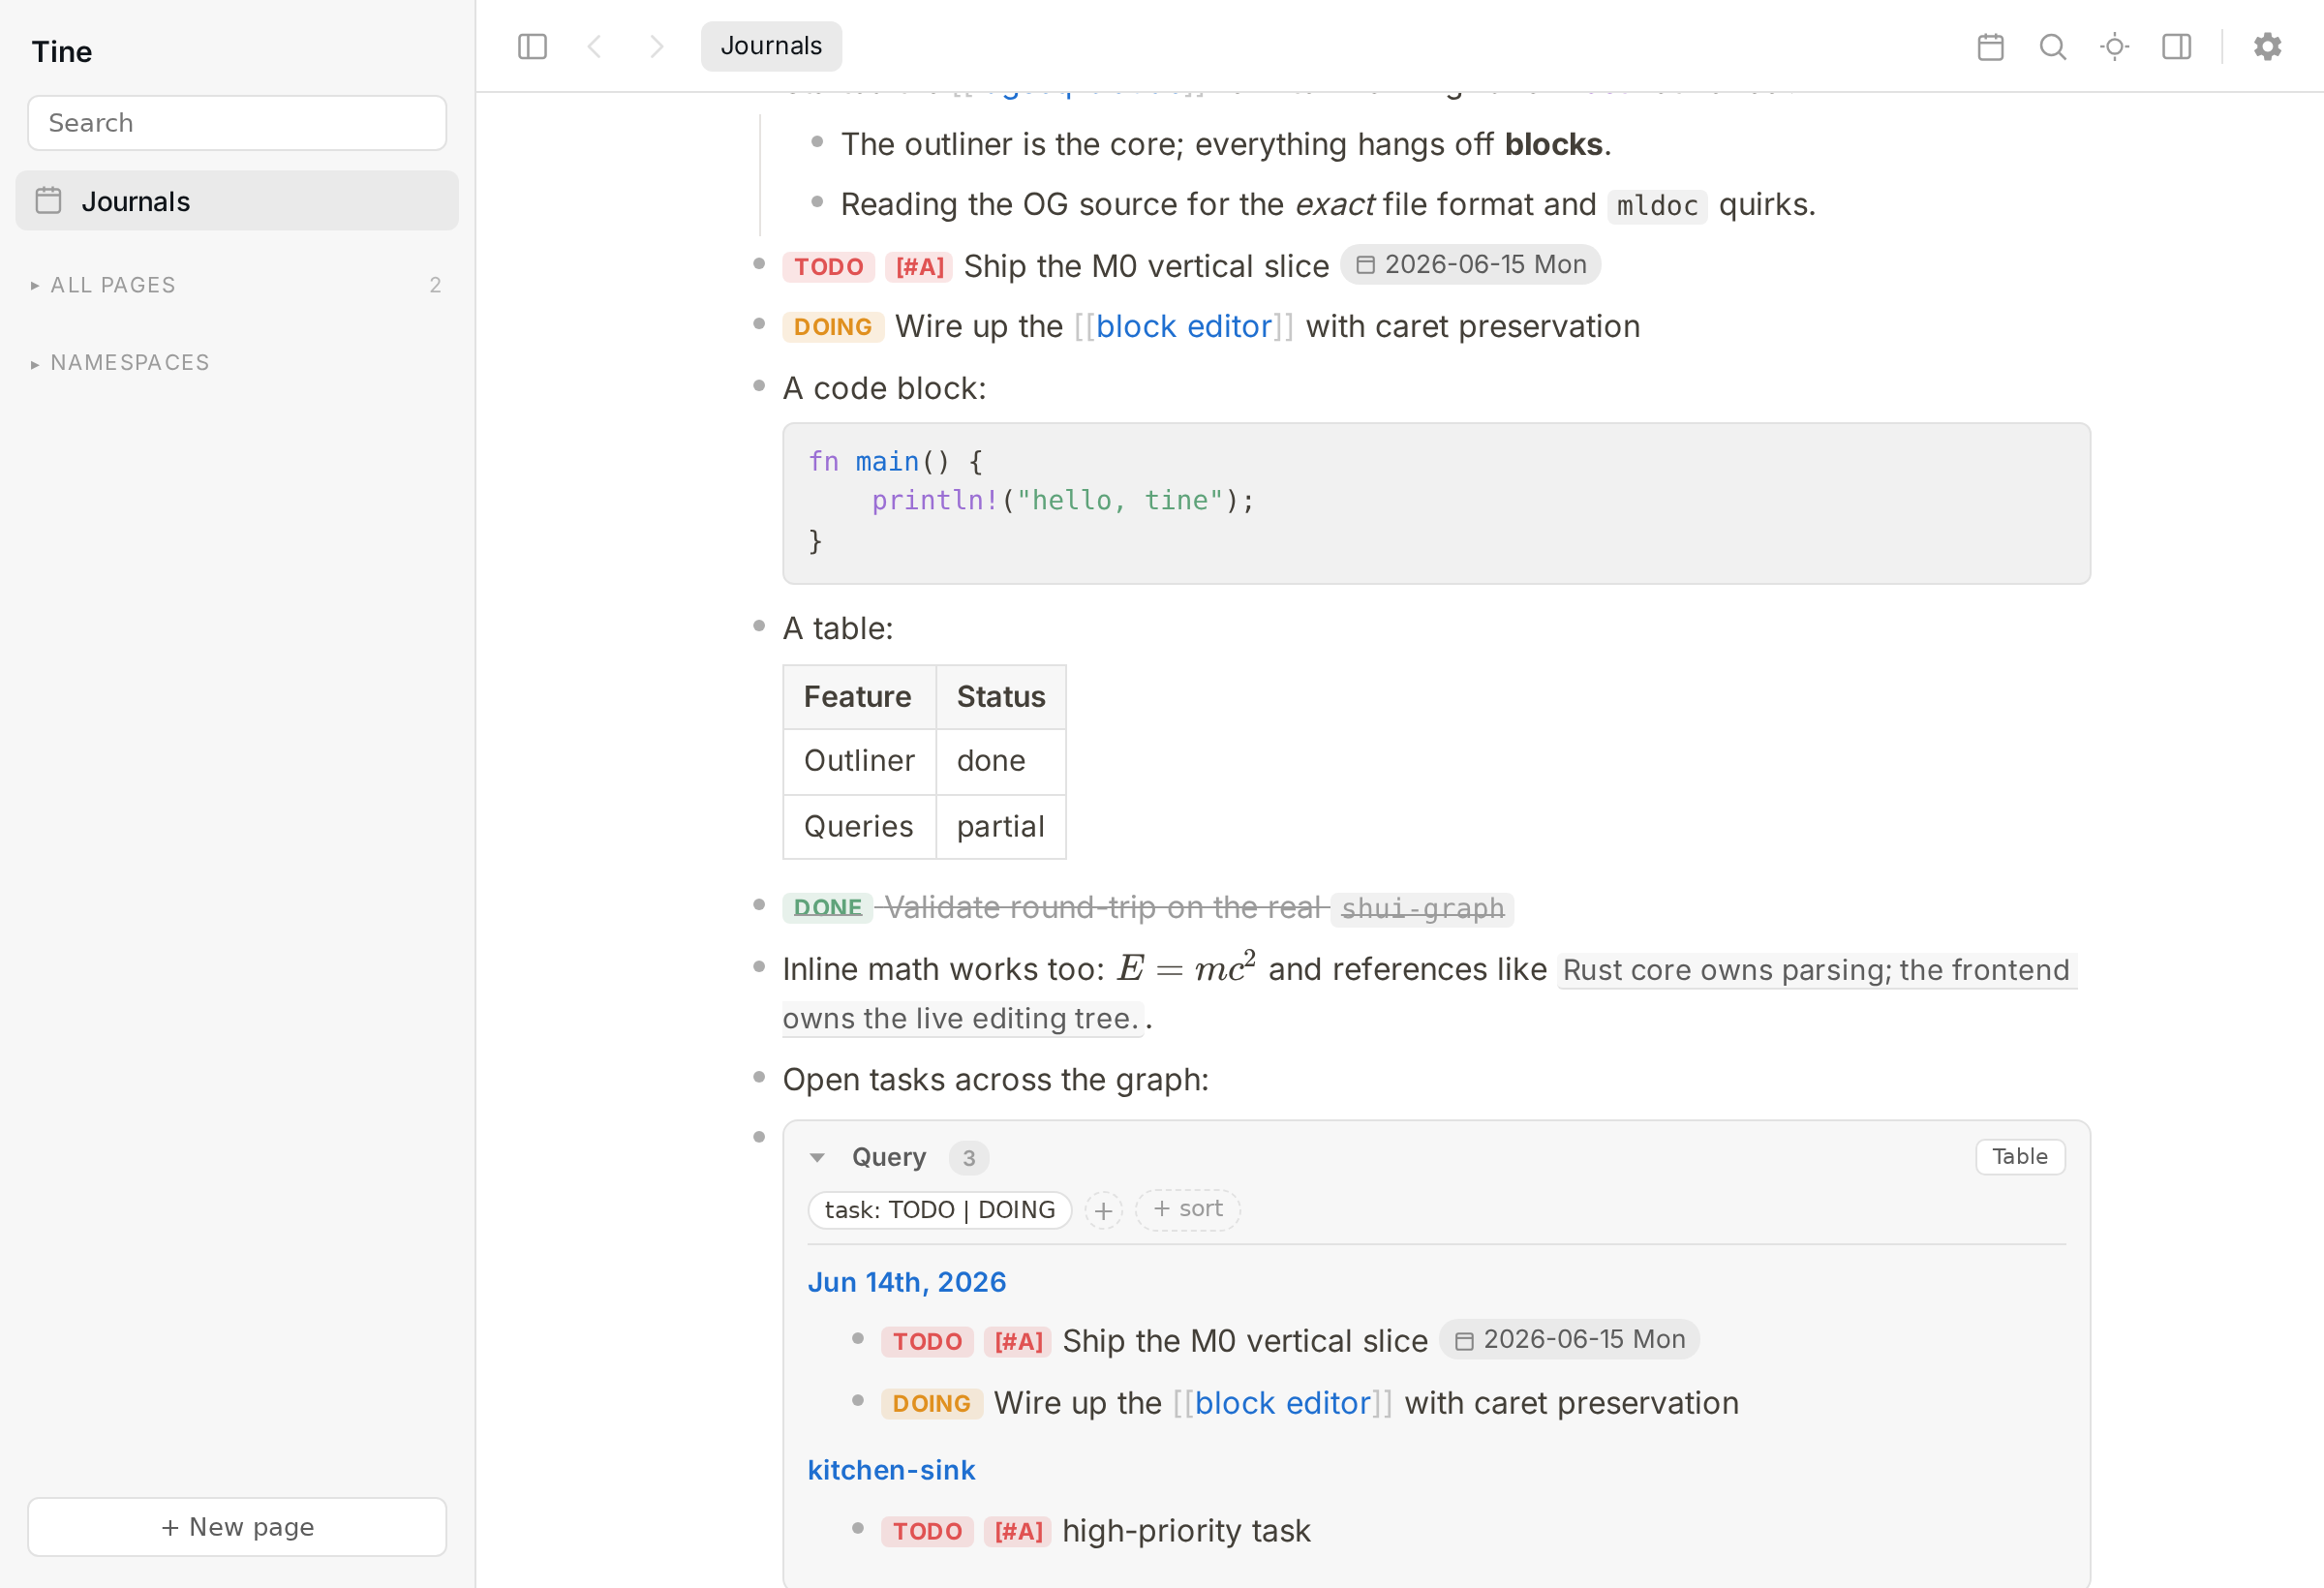Open Journals in the sidebar
2324x1588 pixels.
tap(237, 201)
